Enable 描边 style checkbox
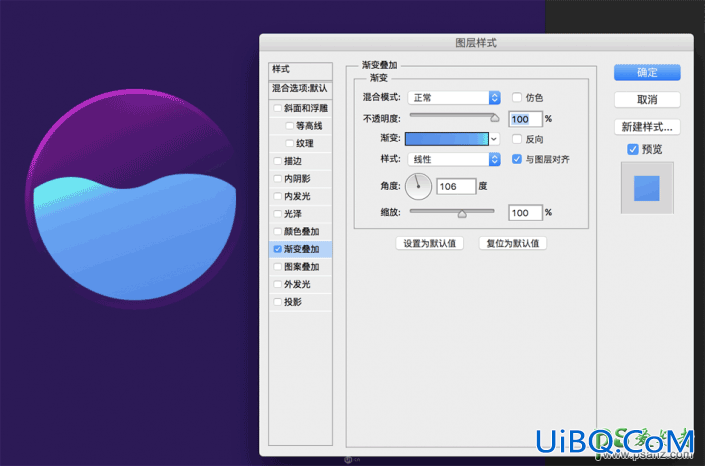The image size is (705, 466). (x=277, y=161)
